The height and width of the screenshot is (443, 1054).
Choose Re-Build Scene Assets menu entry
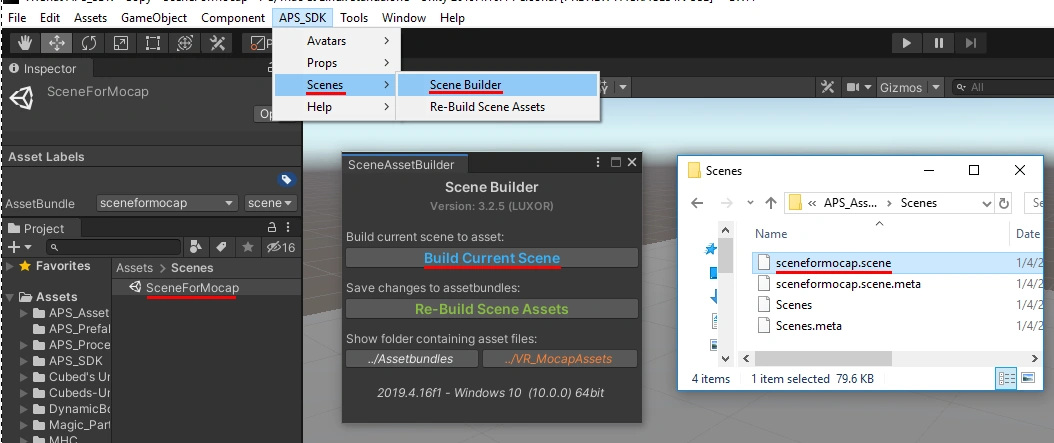click(497, 107)
